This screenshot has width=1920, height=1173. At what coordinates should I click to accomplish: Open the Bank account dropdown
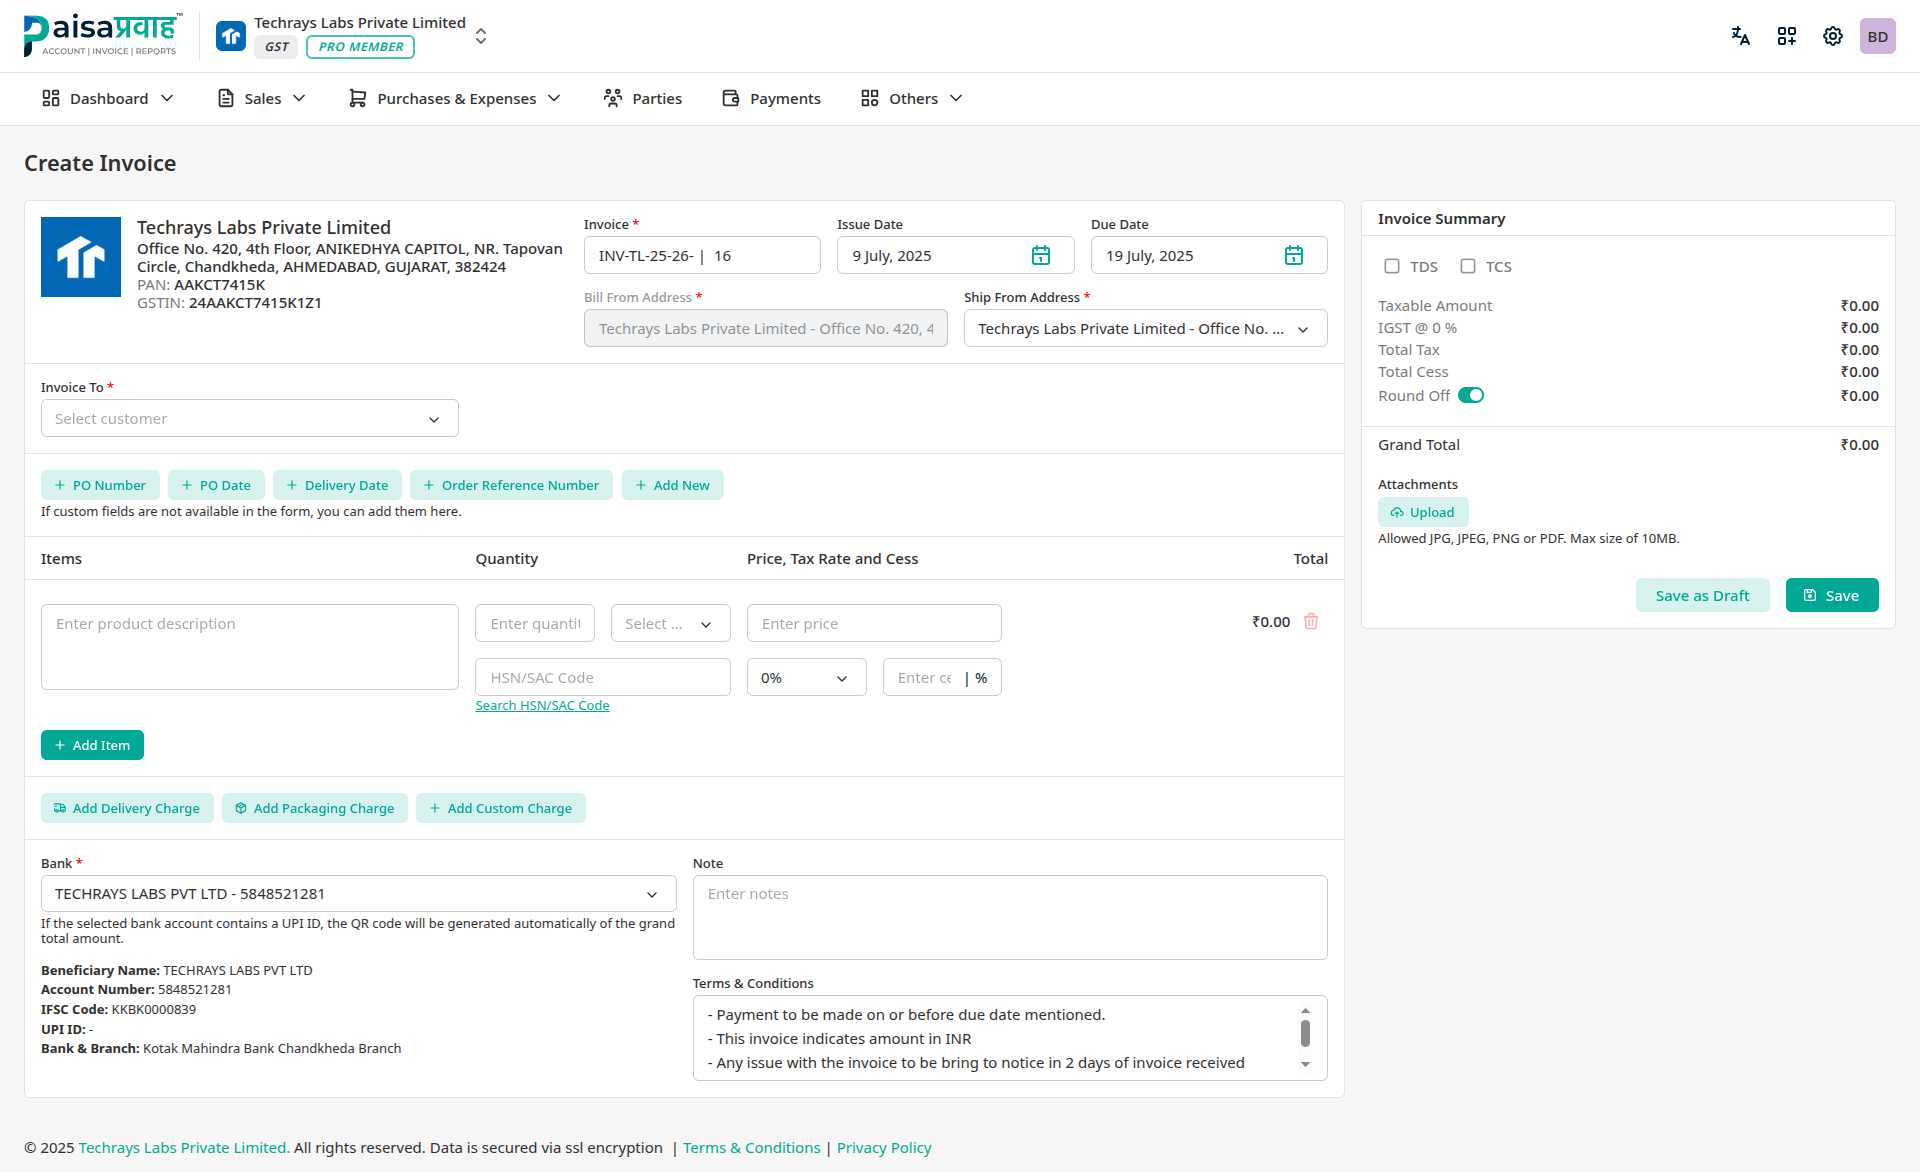(x=359, y=894)
